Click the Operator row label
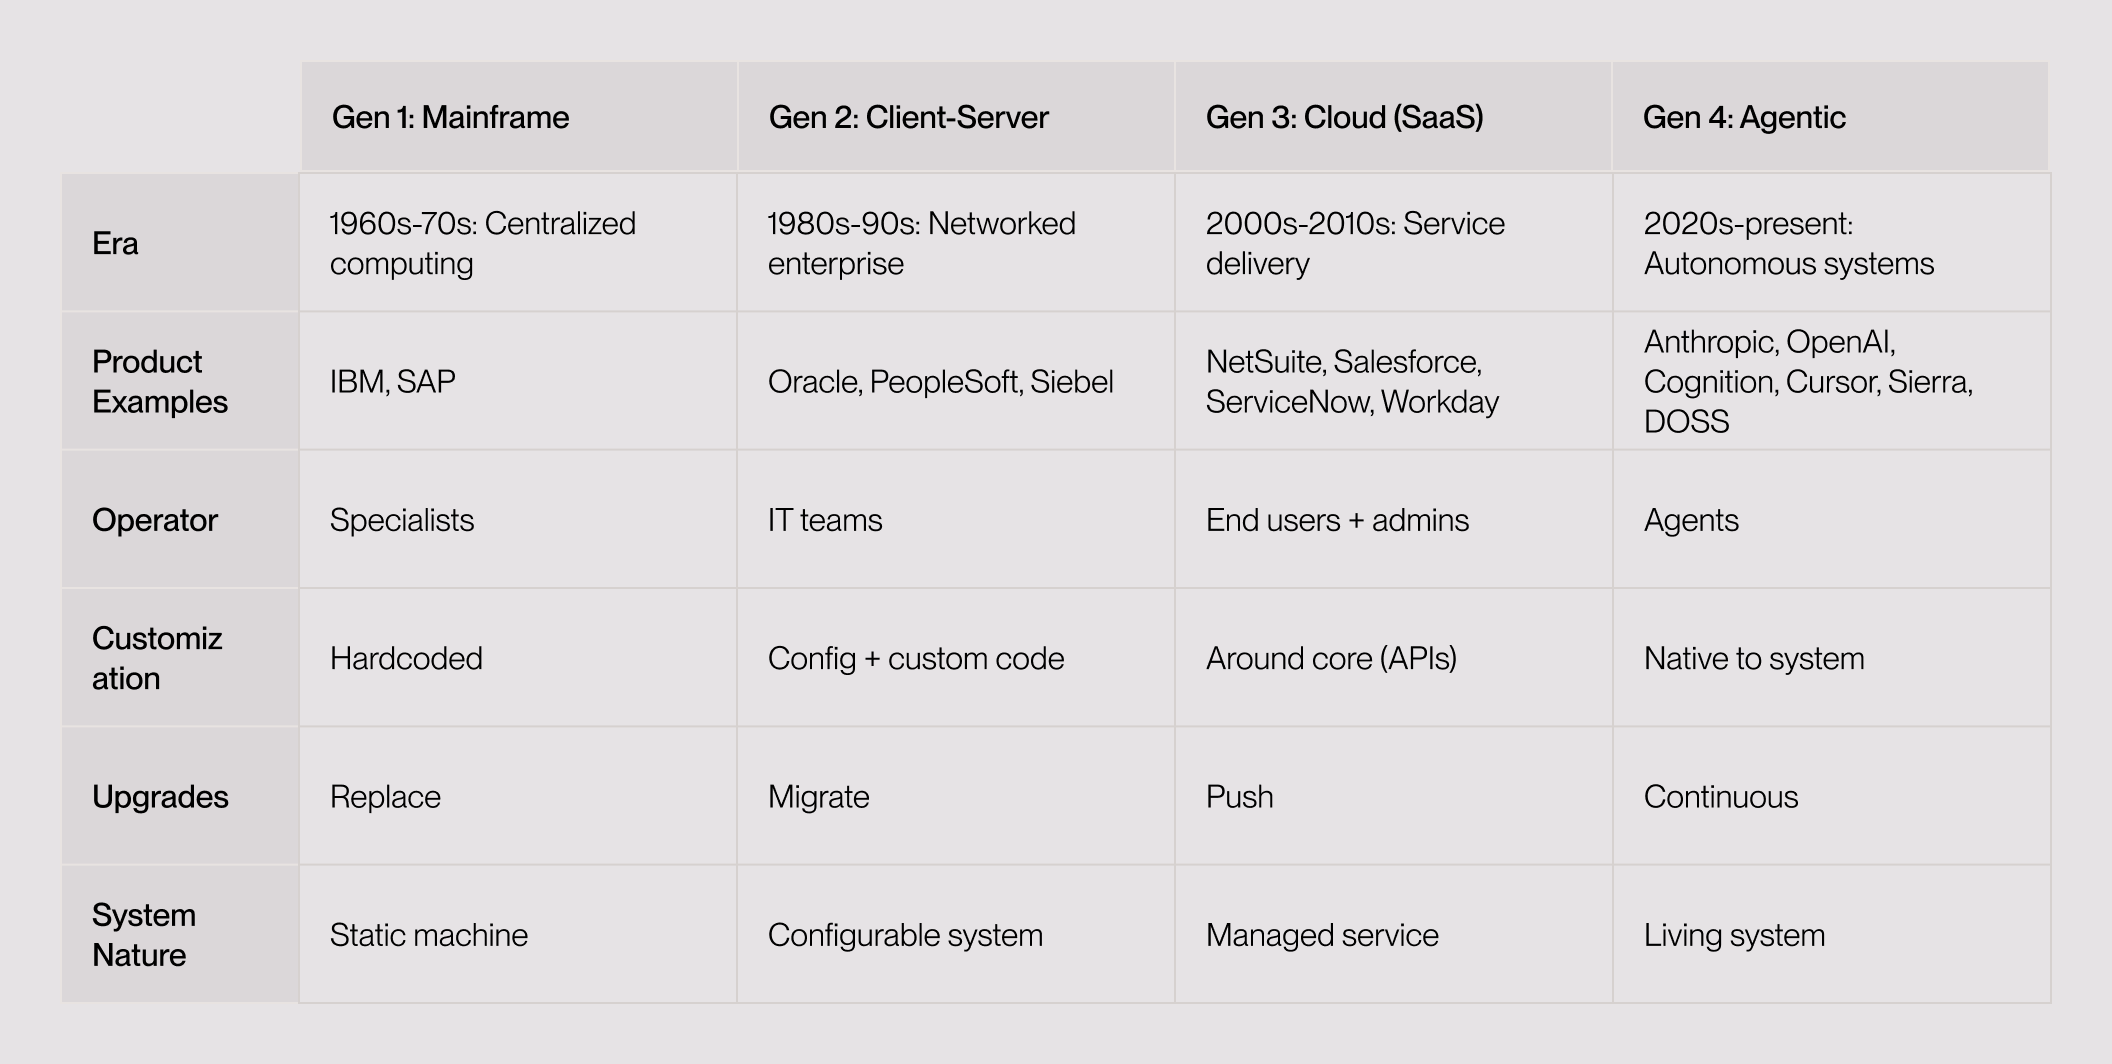 coord(155,520)
